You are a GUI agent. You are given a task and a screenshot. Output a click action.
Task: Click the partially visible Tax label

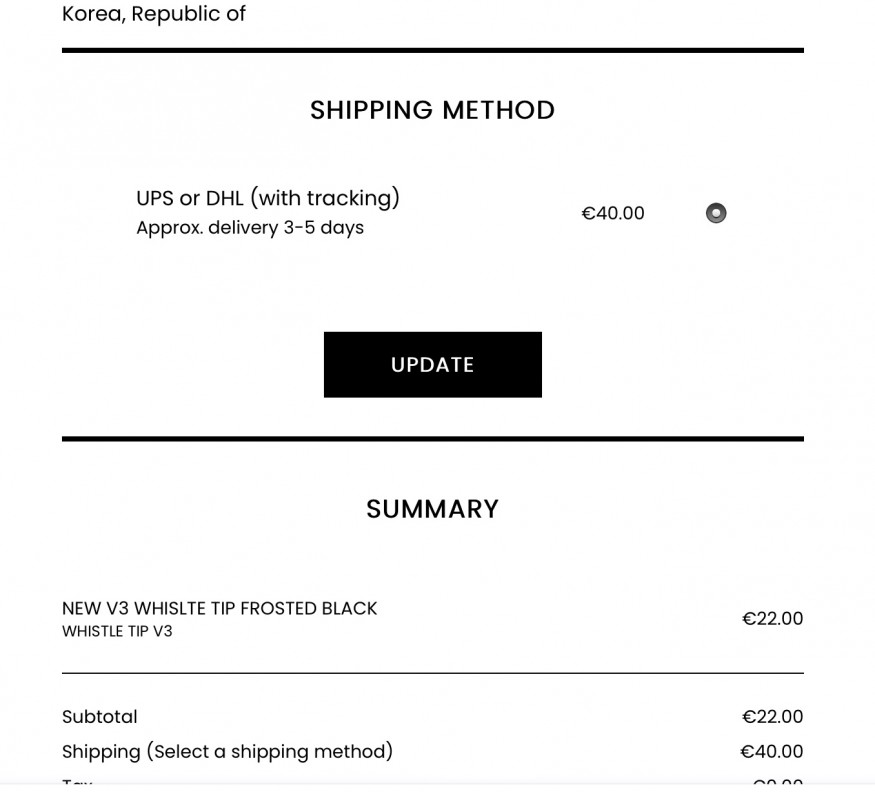point(77,784)
